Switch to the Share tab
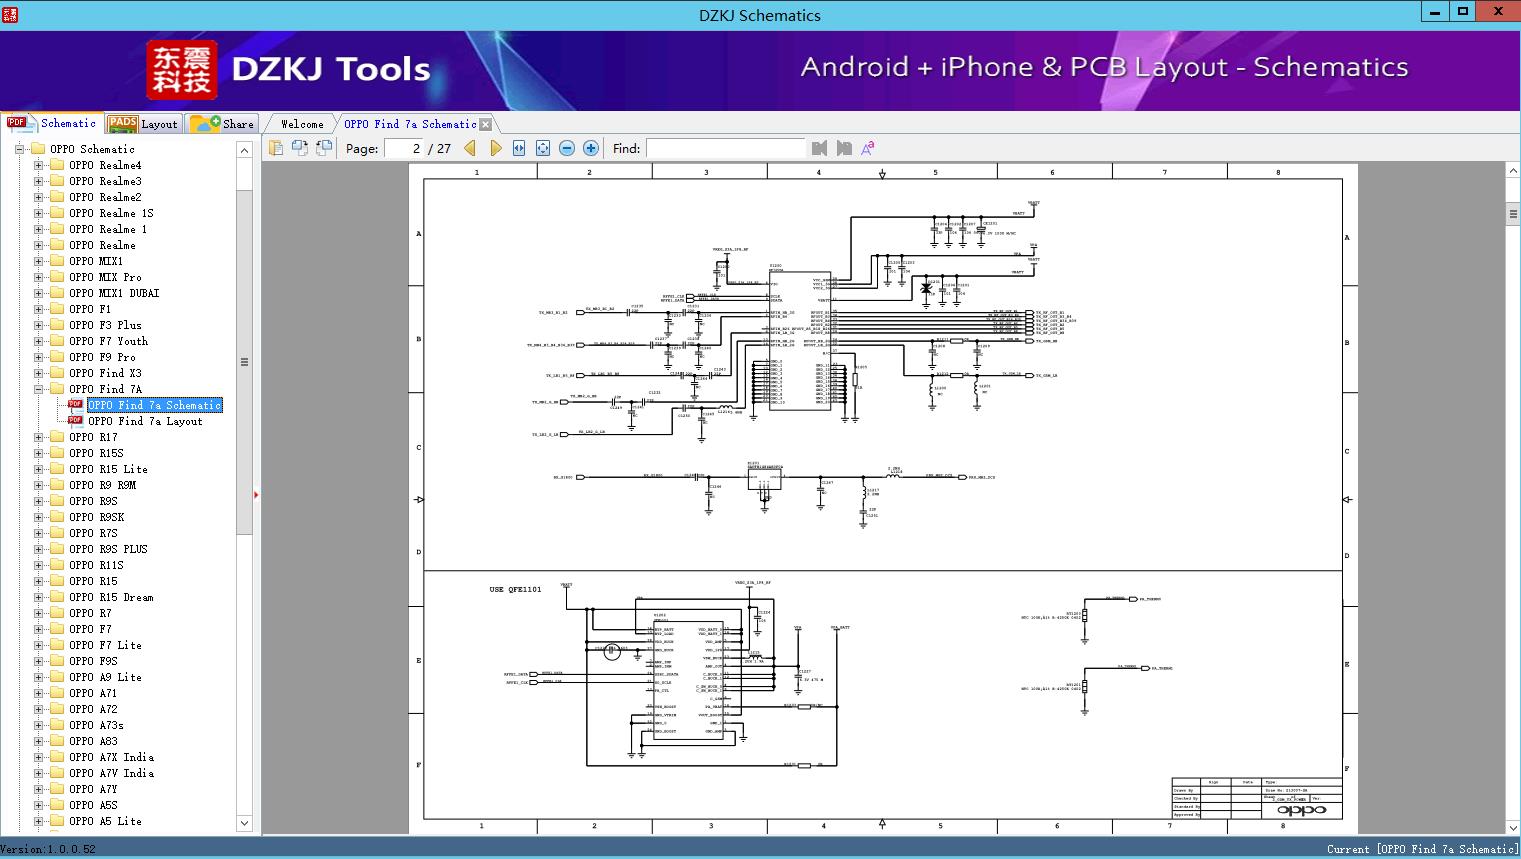 click(x=222, y=123)
